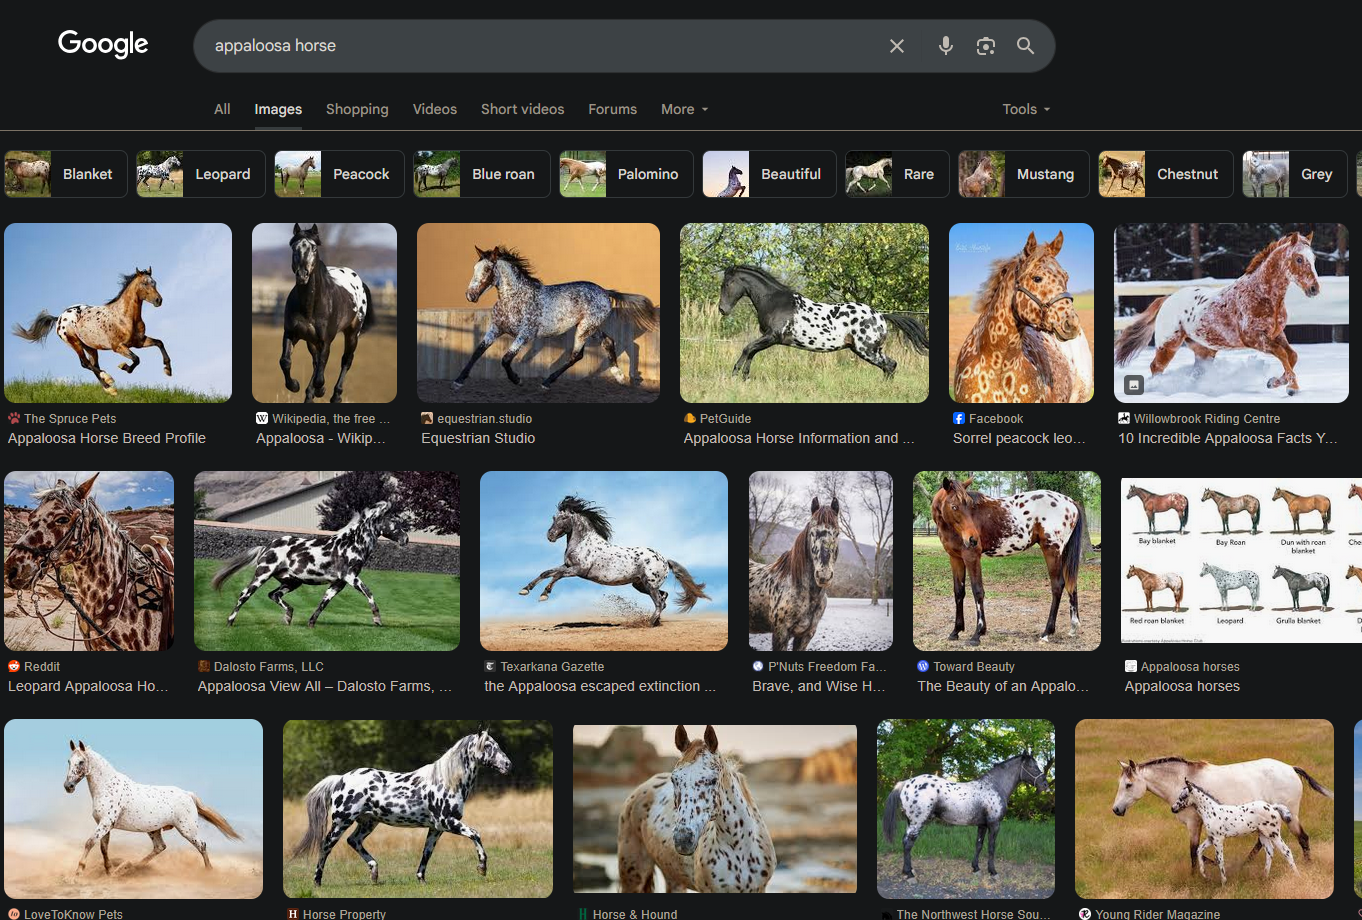Select the Peacock filter chip

[x=339, y=174]
